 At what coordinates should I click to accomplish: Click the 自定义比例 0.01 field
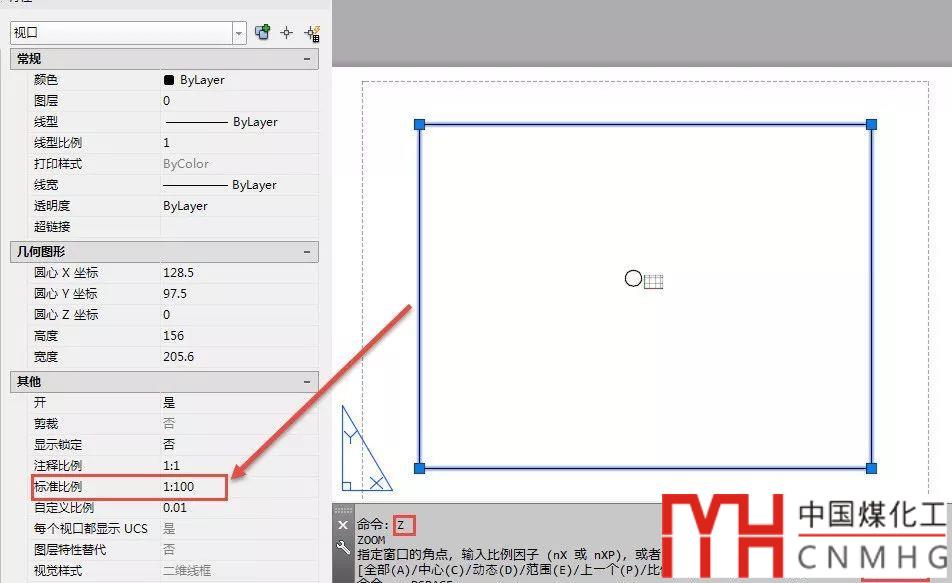[238, 508]
